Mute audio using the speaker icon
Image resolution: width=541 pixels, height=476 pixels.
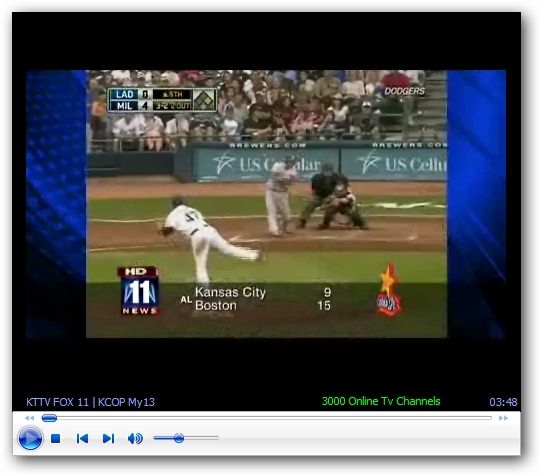(x=135, y=438)
